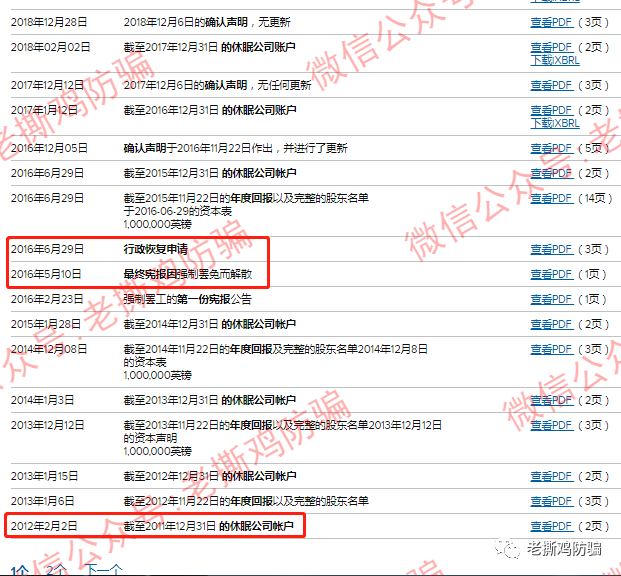Select the 强制罢工的第一份宪报公告 description
The width and height of the screenshot is (621, 576).
[187, 299]
